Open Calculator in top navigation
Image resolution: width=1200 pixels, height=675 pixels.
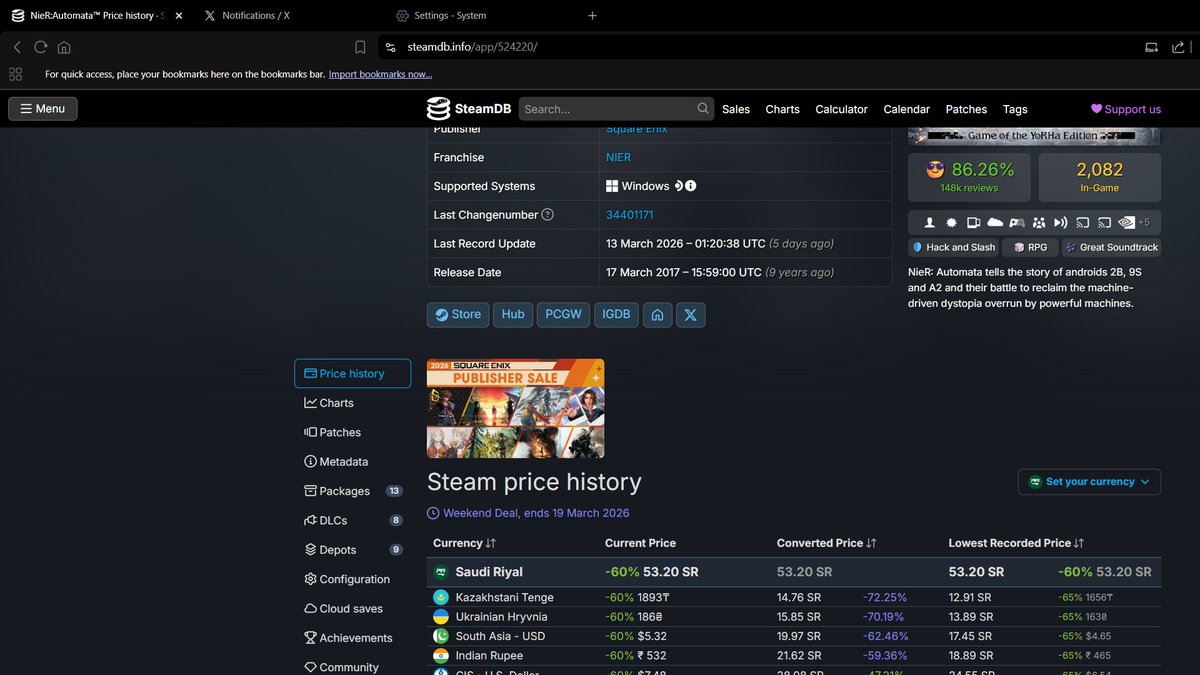(841, 109)
